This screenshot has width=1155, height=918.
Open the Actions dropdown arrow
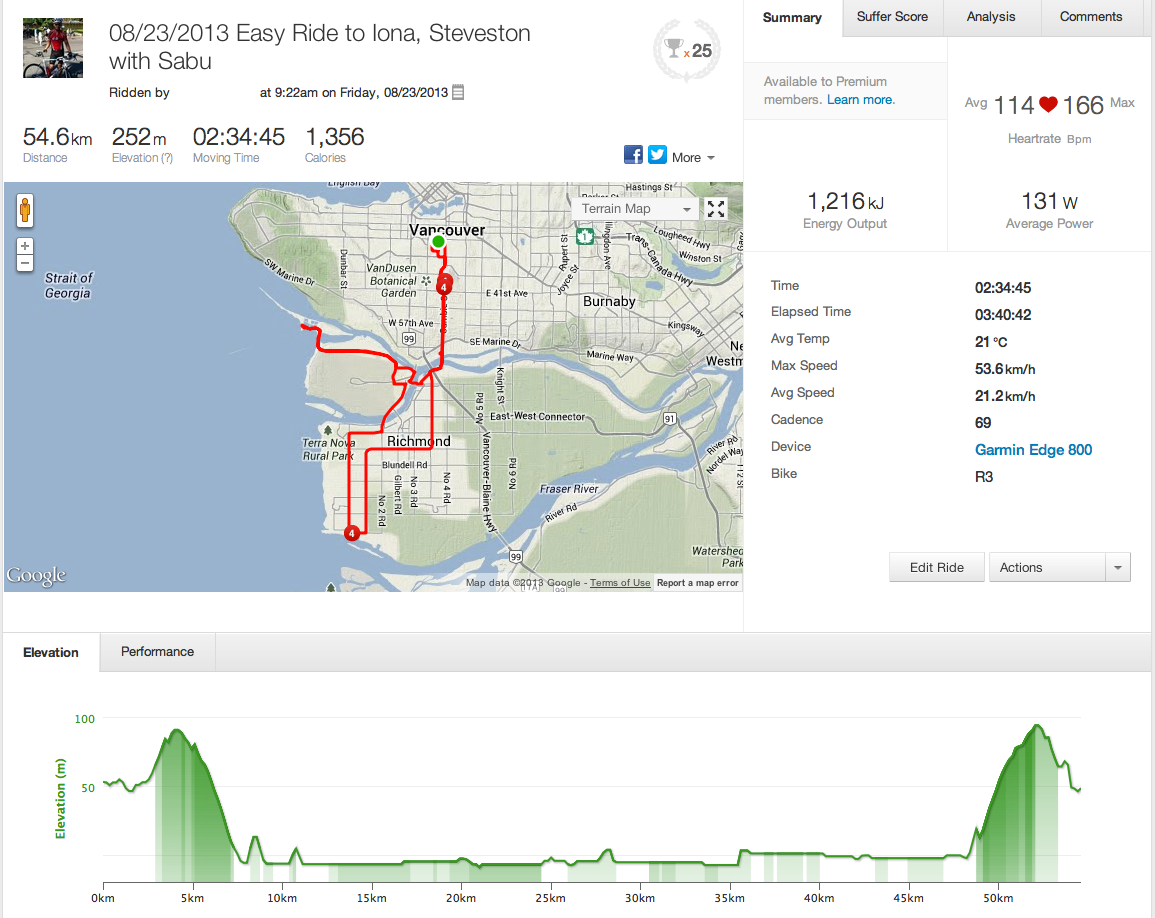tap(1116, 568)
